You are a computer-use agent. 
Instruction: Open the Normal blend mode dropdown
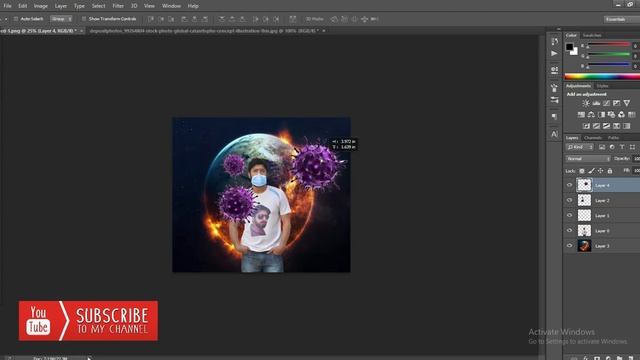click(588, 158)
